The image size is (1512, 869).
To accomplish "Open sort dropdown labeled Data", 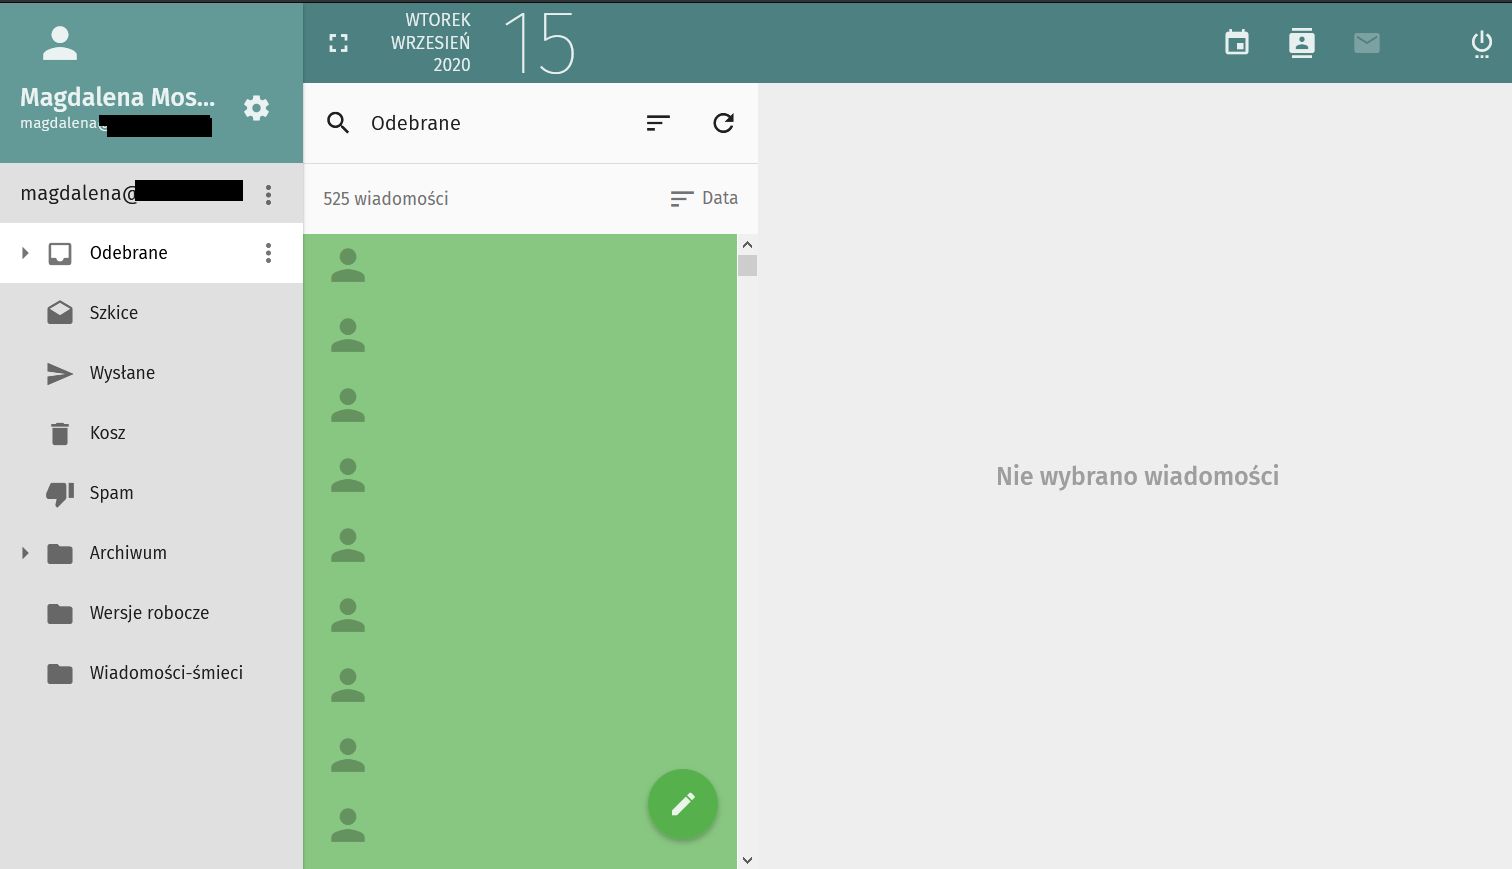I will 704,199.
